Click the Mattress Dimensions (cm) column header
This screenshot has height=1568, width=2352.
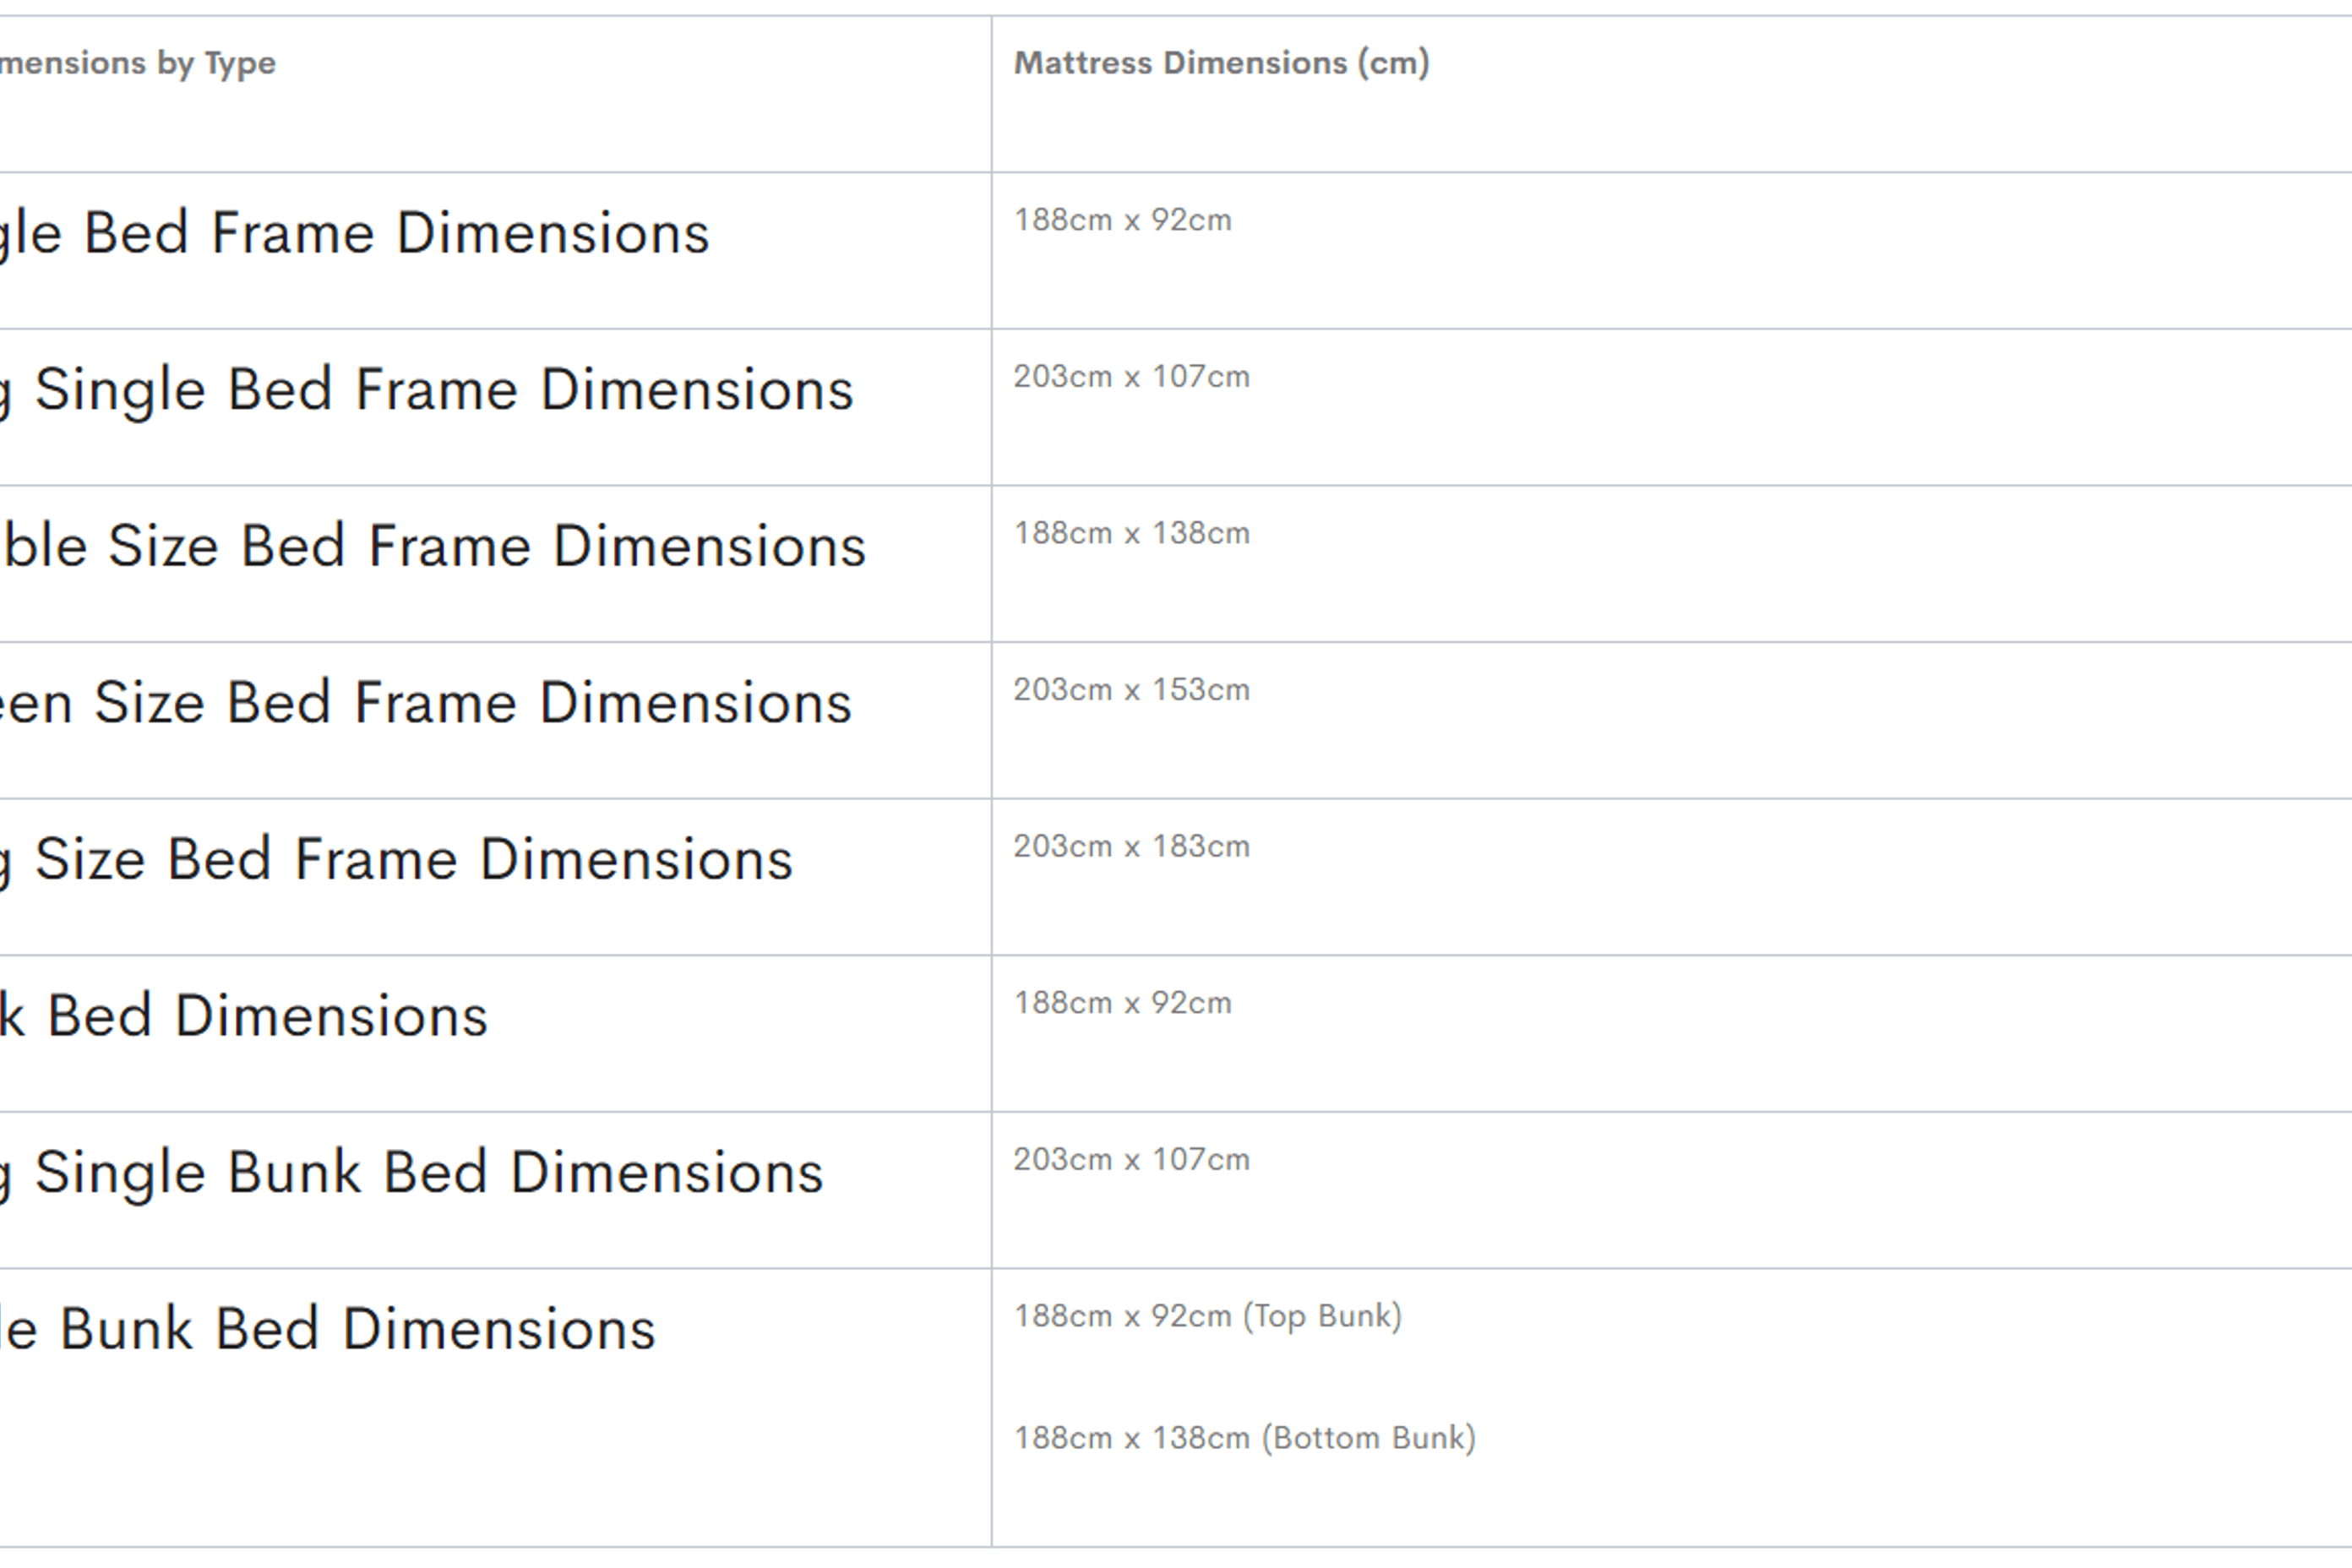(1221, 63)
